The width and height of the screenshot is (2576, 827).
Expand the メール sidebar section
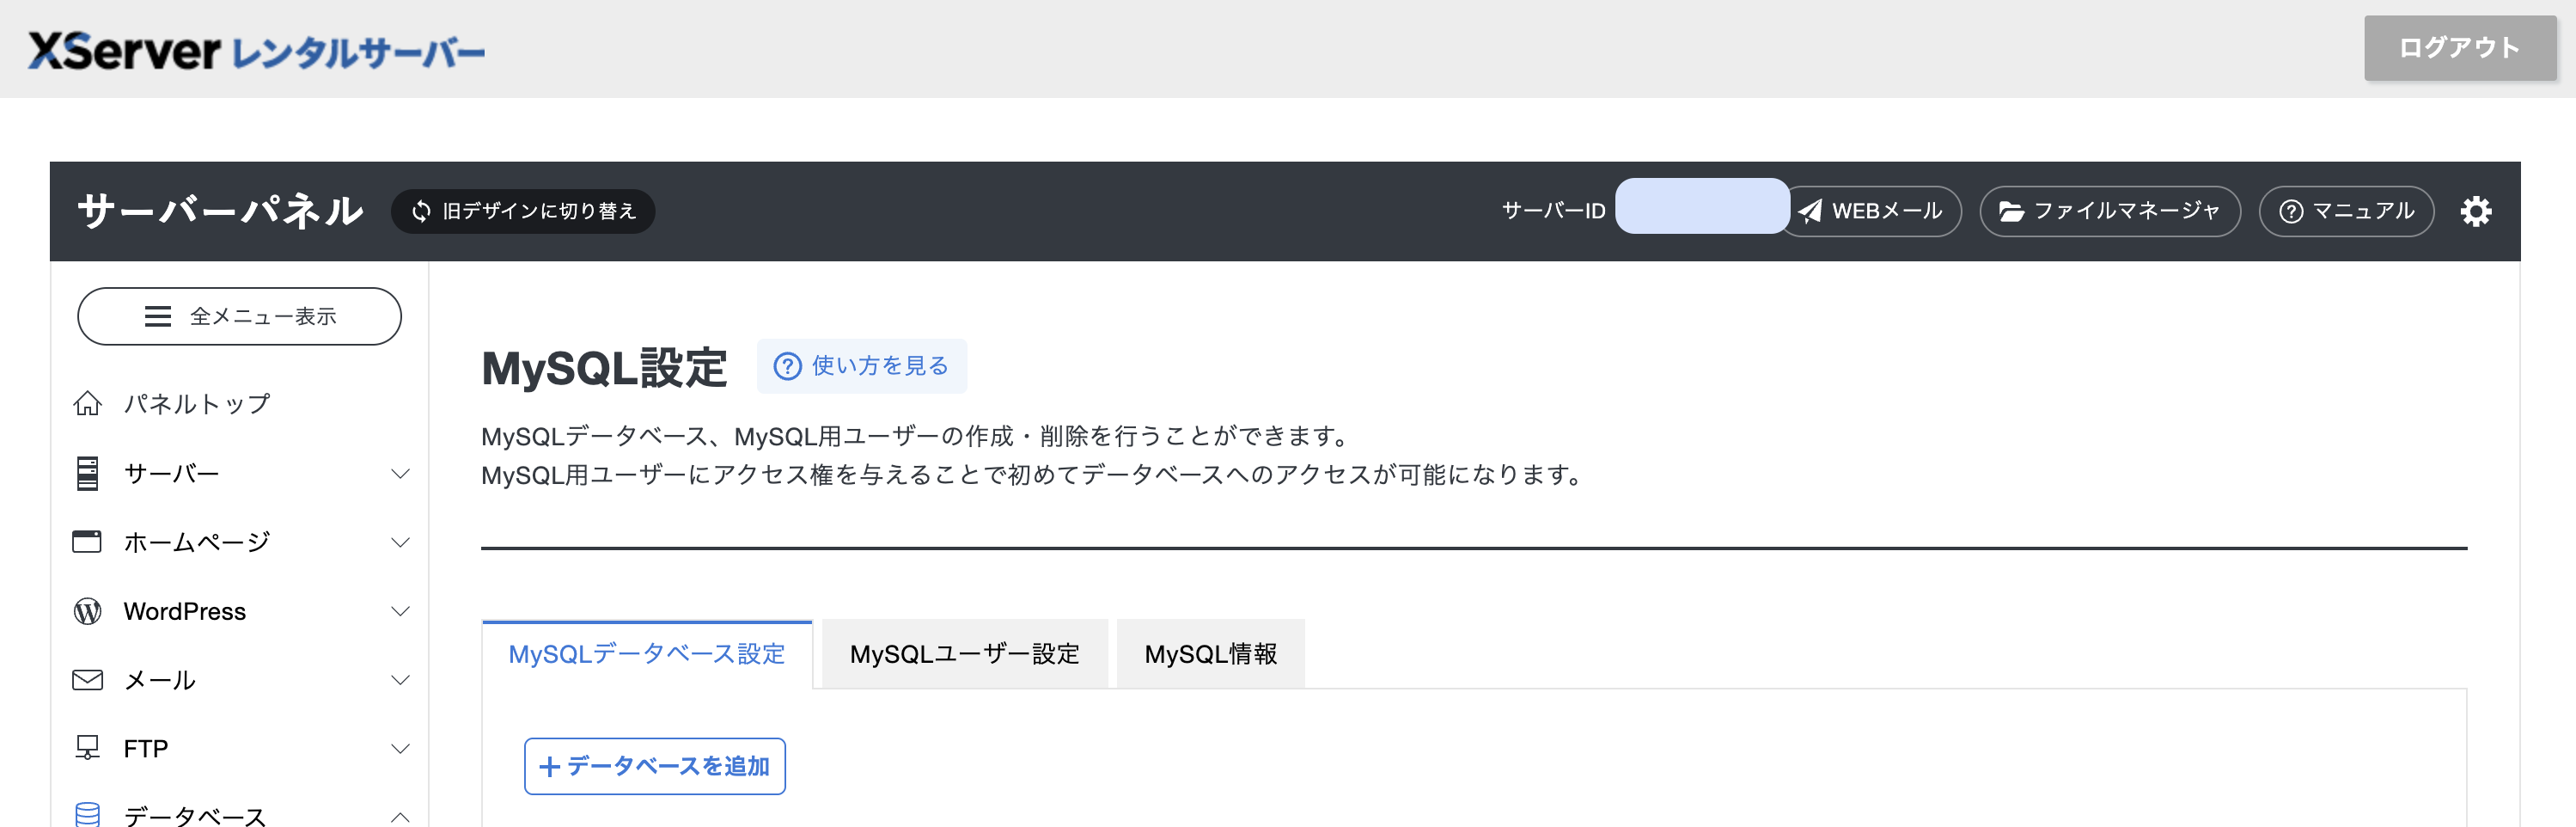pyautogui.click(x=402, y=679)
